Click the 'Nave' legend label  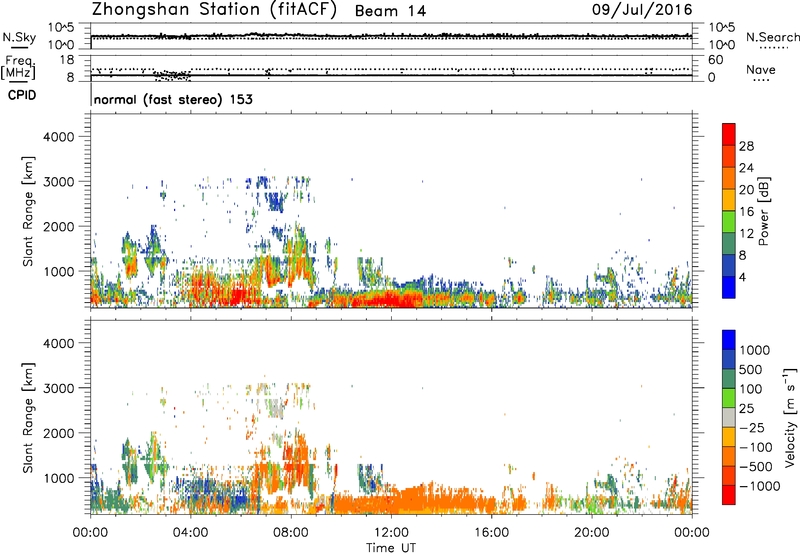(761, 70)
